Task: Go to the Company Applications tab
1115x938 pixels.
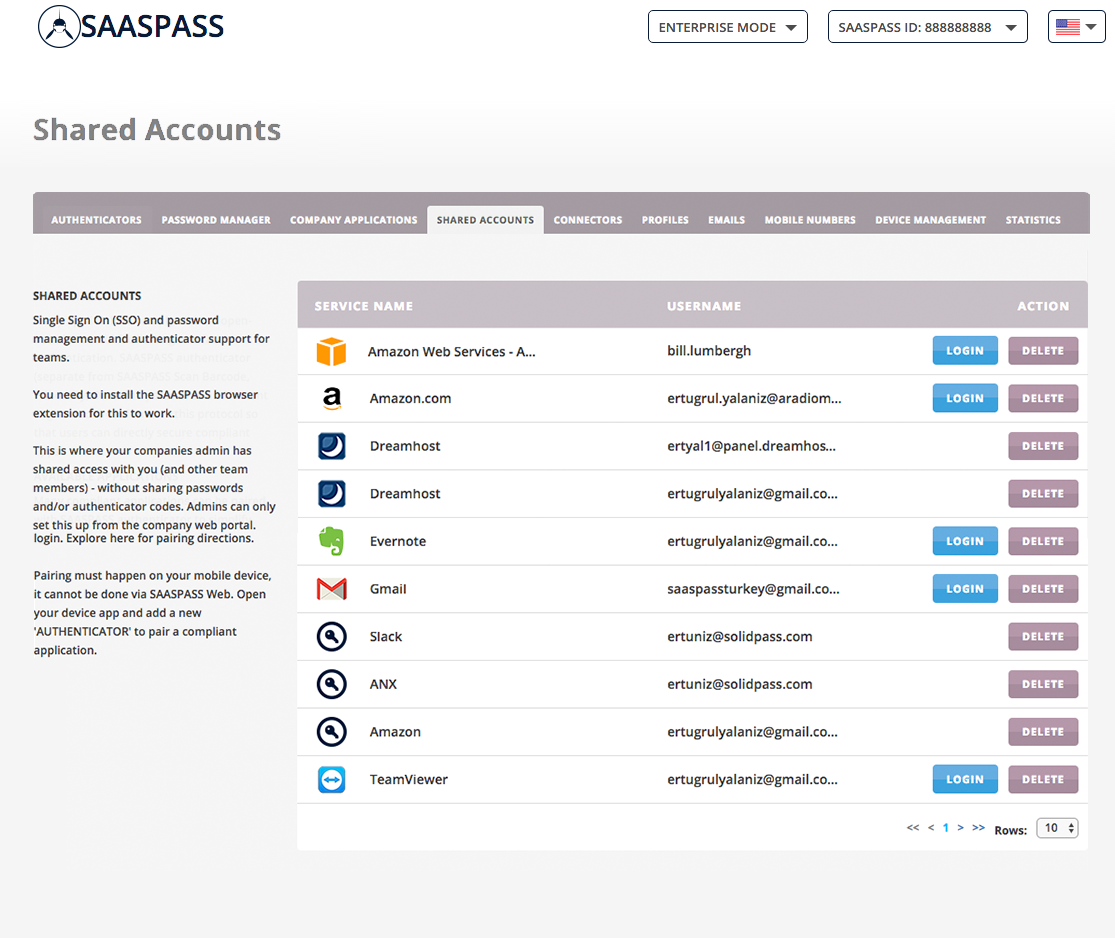Action: (353, 220)
